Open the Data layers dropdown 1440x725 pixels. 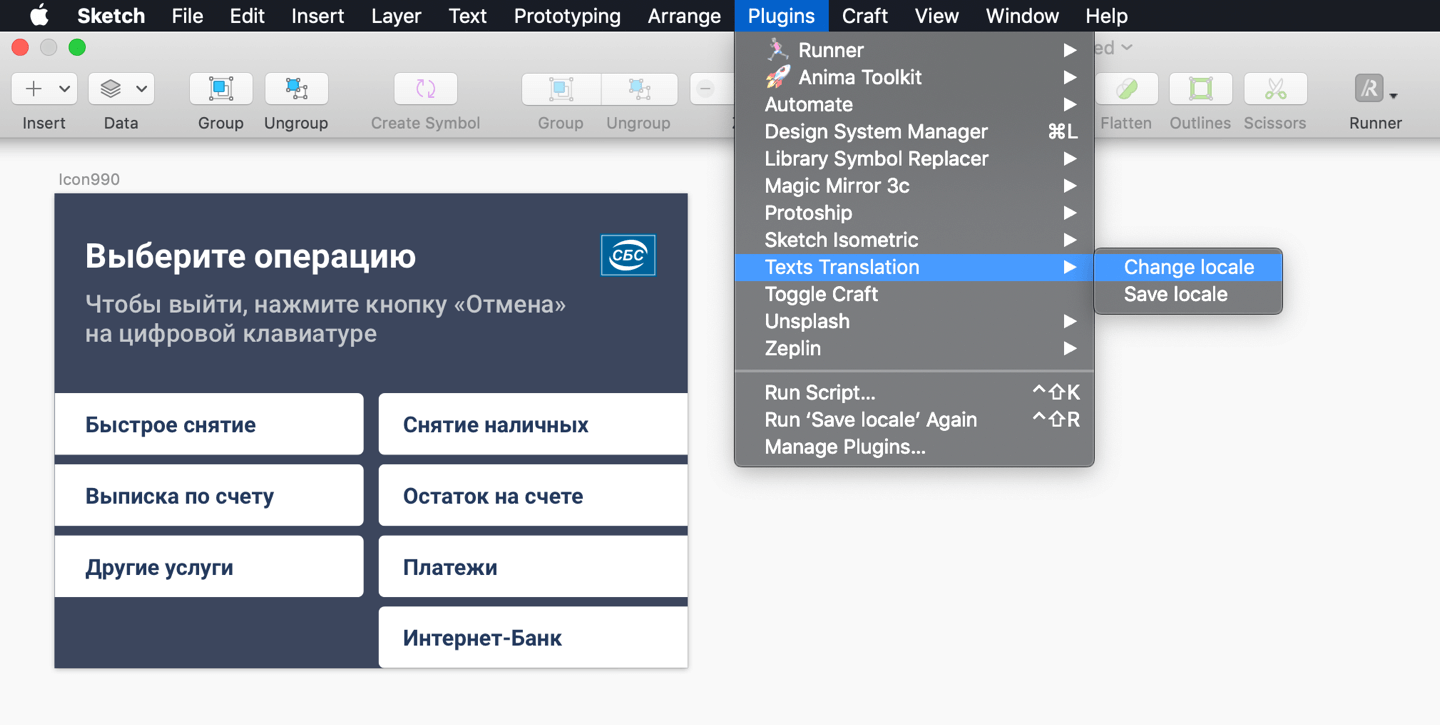[120, 89]
